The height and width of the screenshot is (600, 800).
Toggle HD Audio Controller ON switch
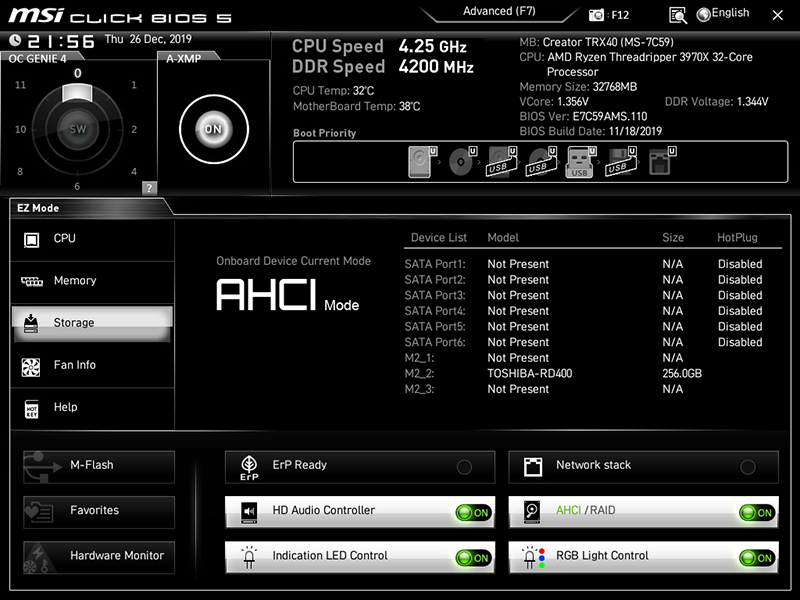click(x=473, y=513)
